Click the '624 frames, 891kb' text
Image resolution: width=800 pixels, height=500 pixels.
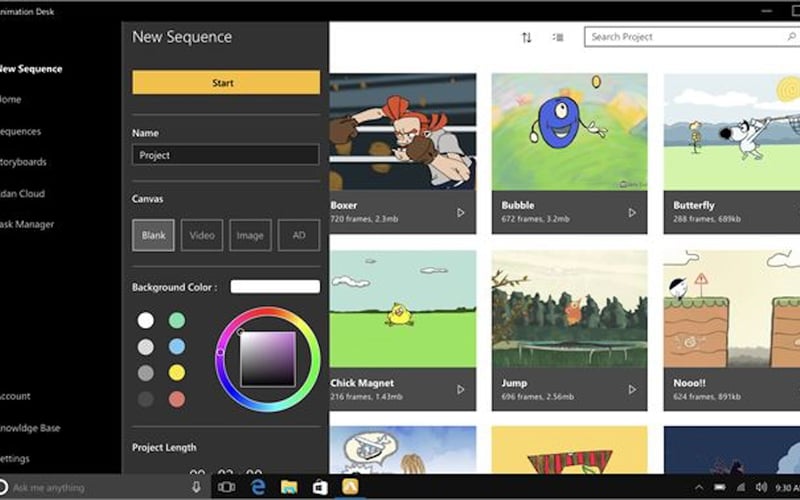coord(707,396)
